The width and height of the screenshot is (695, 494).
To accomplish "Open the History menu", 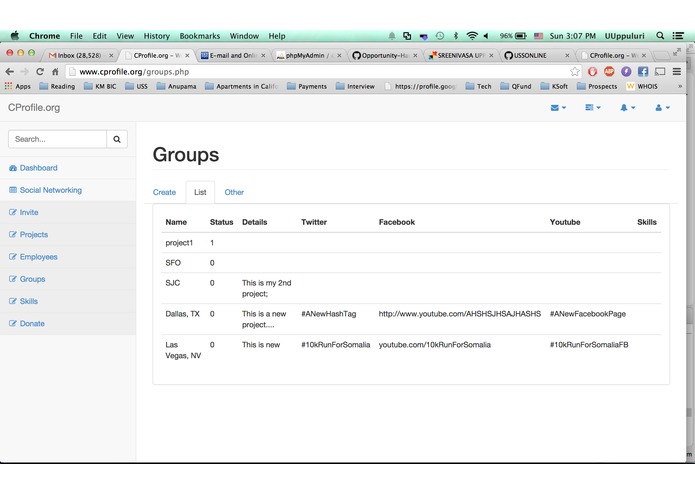I will pos(156,36).
